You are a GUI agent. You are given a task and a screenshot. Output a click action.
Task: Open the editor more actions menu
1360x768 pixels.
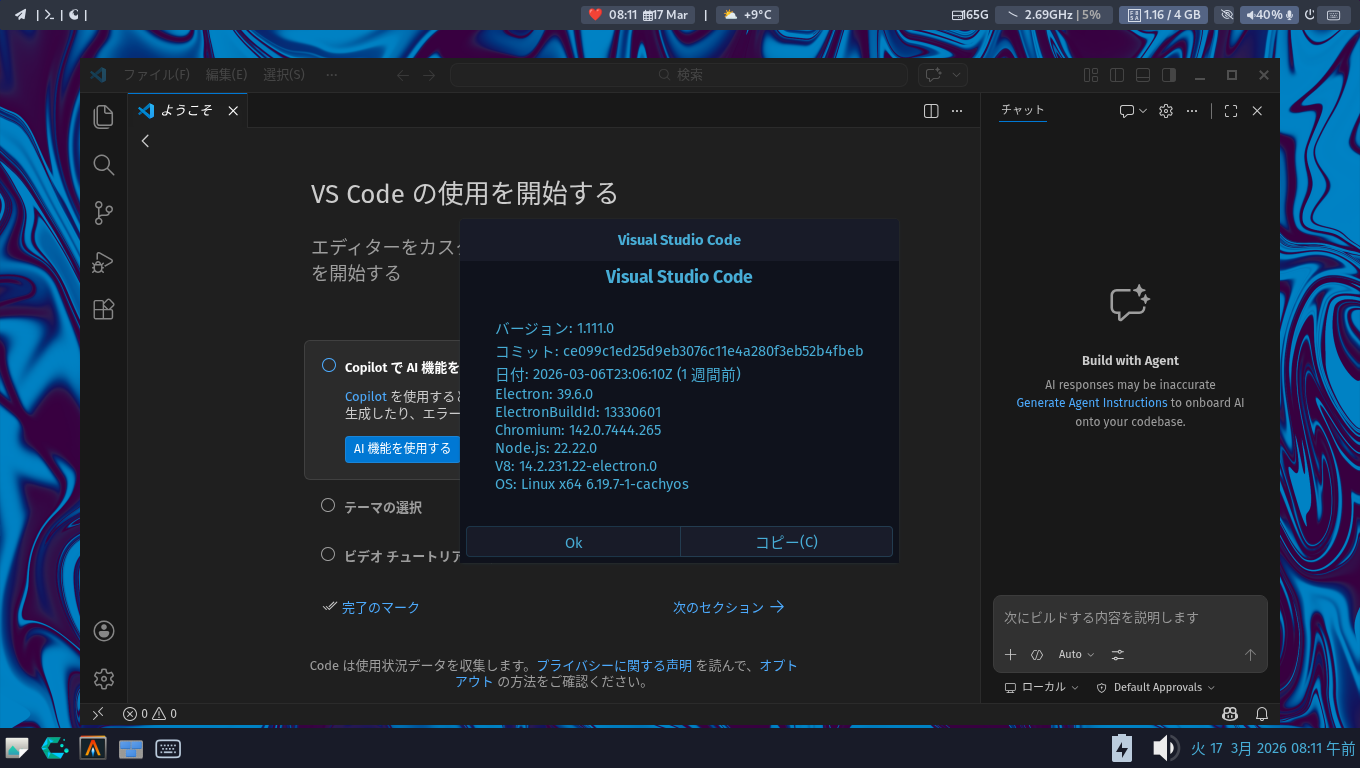click(957, 111)
